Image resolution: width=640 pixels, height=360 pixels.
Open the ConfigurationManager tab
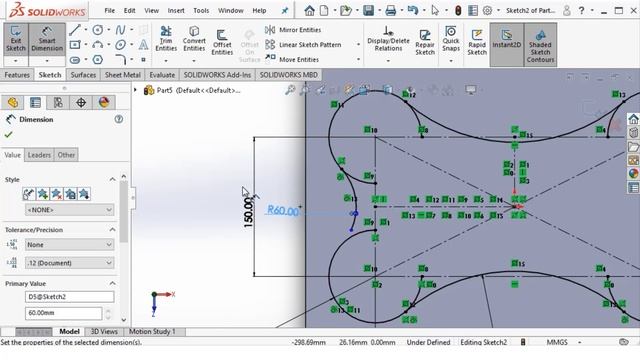[58, 102]
